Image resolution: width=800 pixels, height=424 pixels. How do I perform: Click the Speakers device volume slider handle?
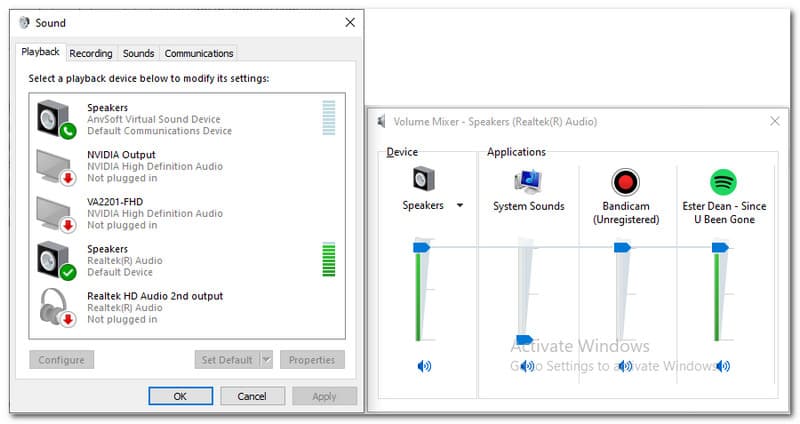pos(421,247)
